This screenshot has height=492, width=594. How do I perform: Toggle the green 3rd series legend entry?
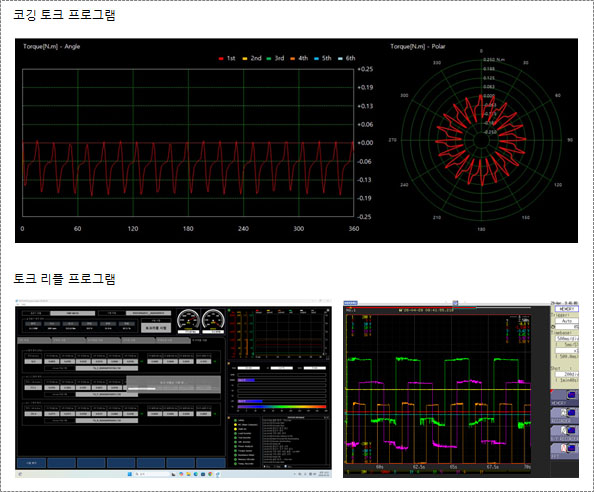click(x=275, y=58)
